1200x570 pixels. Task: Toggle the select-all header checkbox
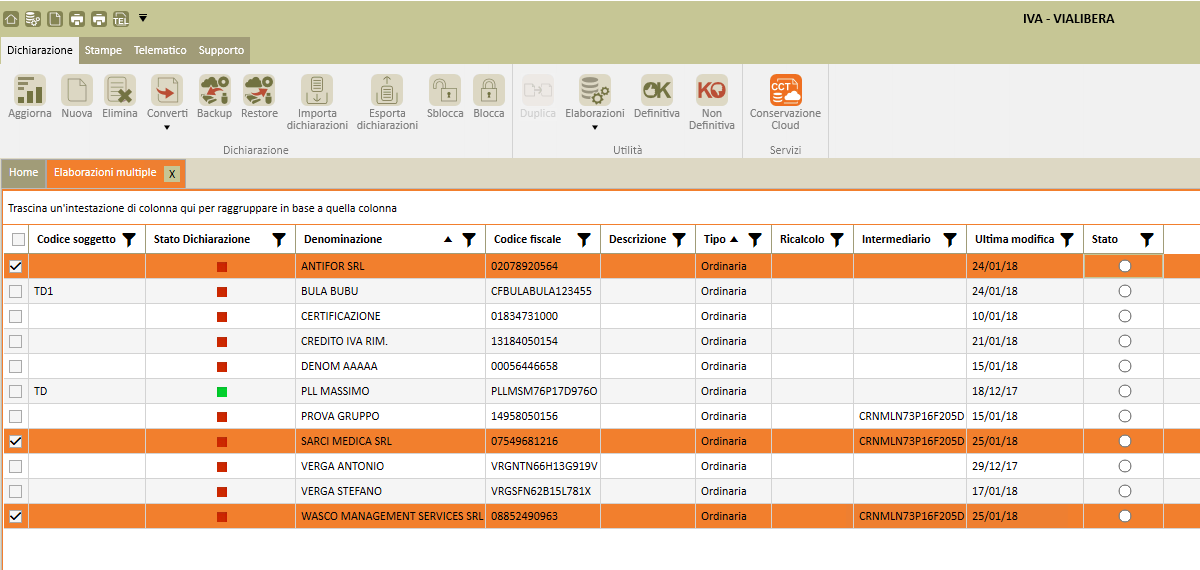[18, 240]
